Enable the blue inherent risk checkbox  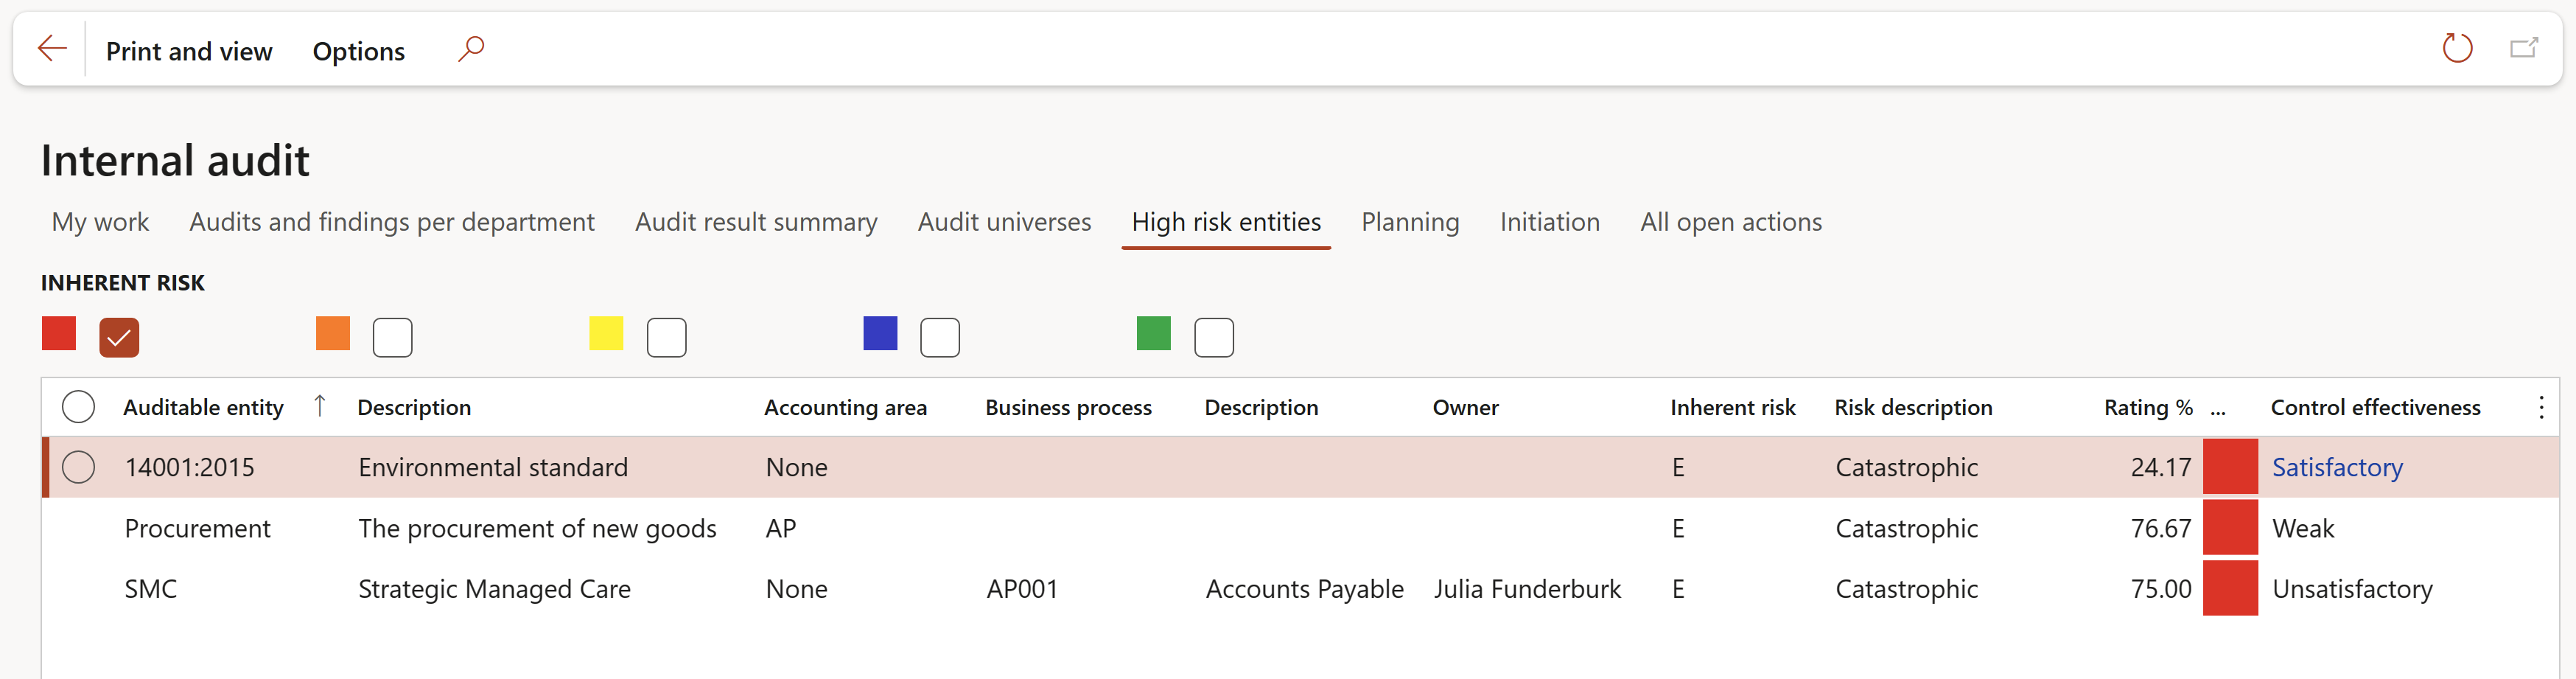[x=939, y=337]
